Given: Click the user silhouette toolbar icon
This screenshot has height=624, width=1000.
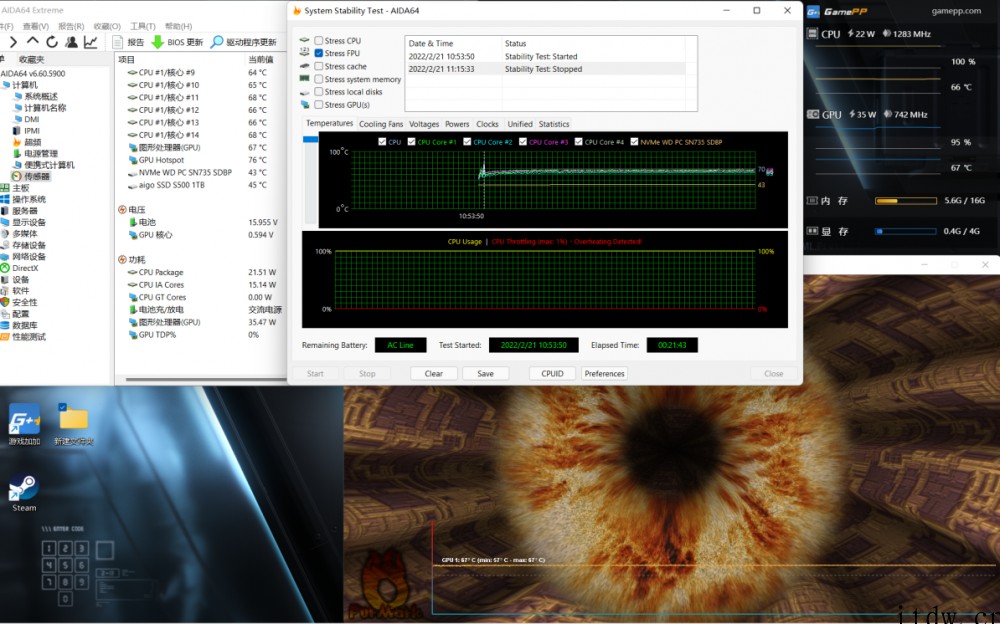Looking at the screenshot, I should (x=71, y=42).
